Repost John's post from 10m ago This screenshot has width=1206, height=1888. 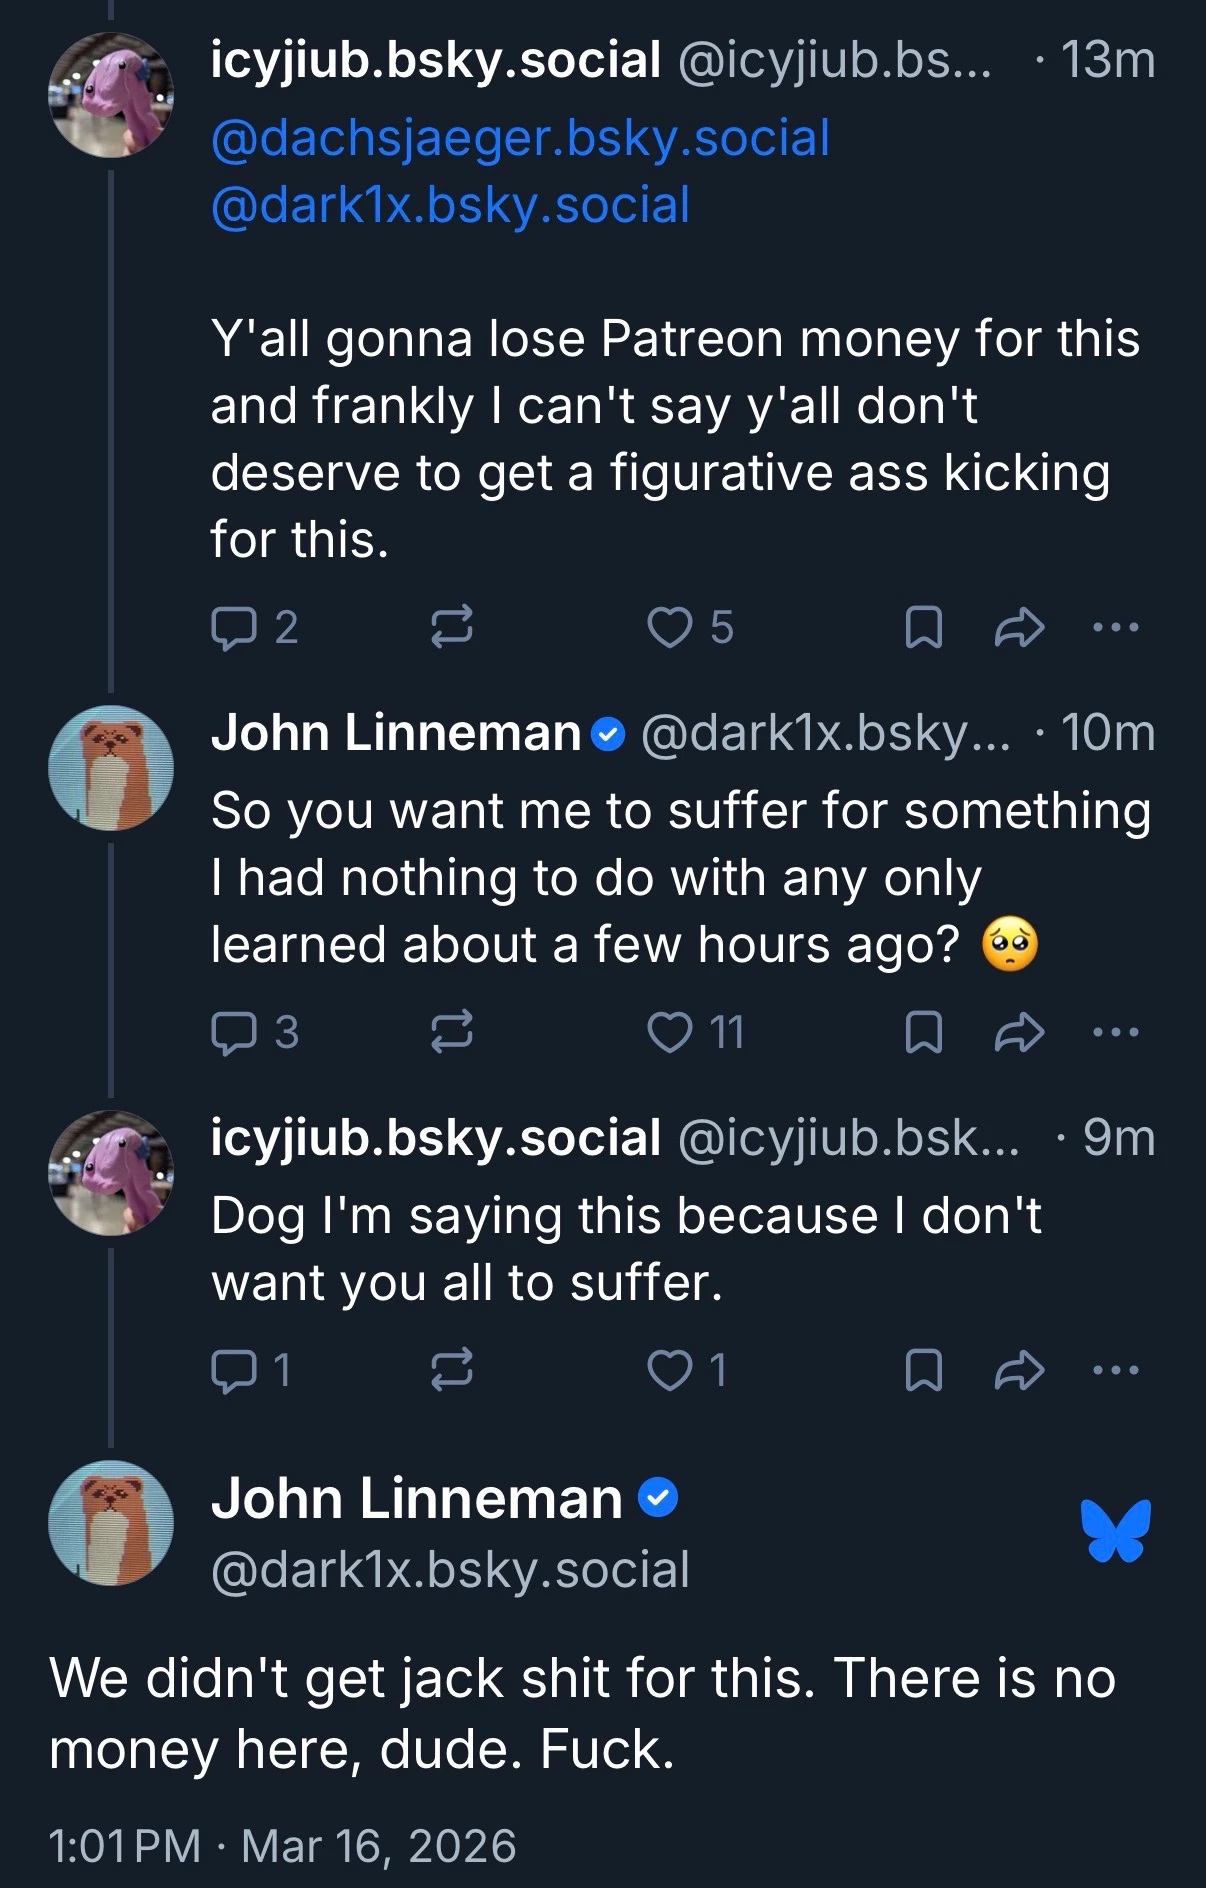click(451, 1033)
